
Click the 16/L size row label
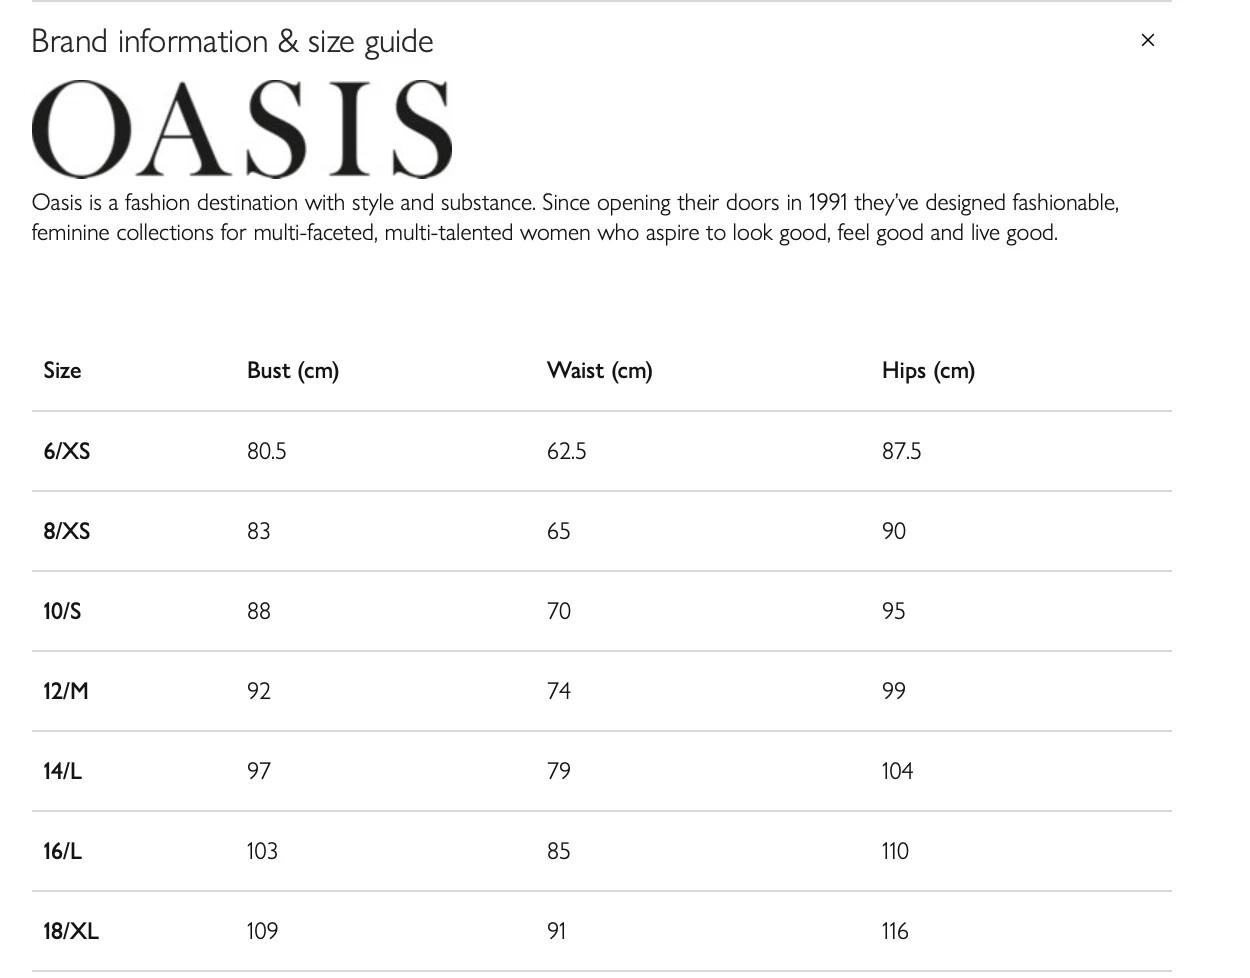62,851
